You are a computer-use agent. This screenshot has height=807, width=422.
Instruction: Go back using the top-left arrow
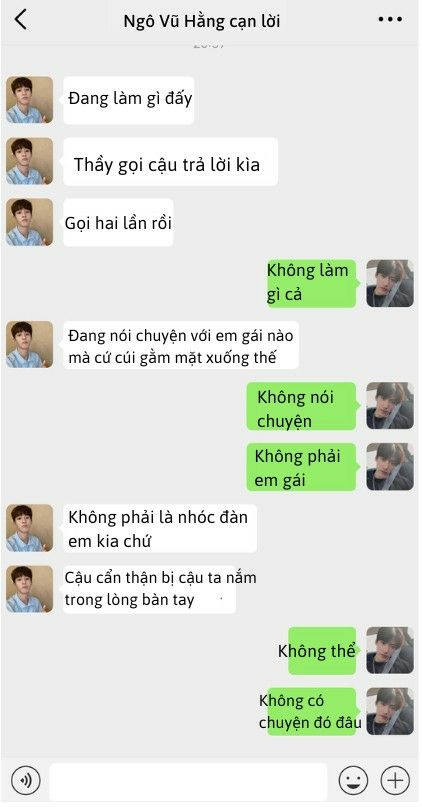point(21,20)
